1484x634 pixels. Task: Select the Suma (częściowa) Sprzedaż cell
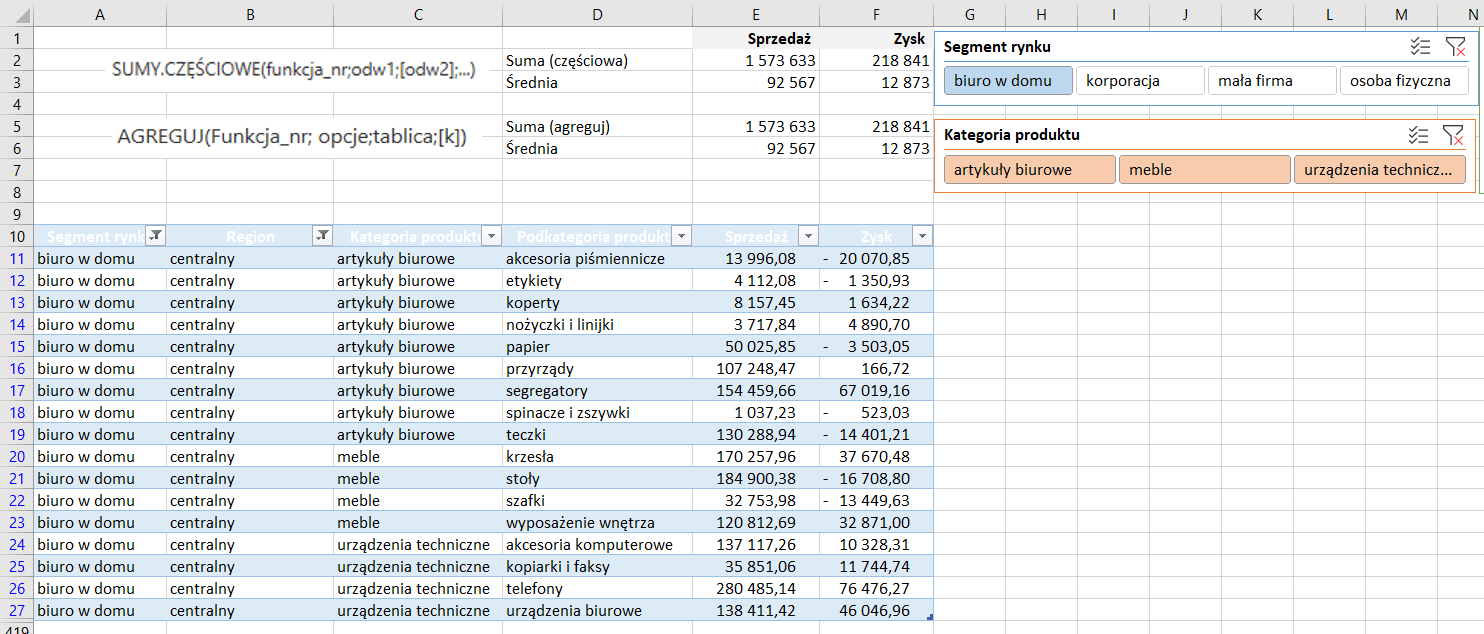tap(756, 61)
